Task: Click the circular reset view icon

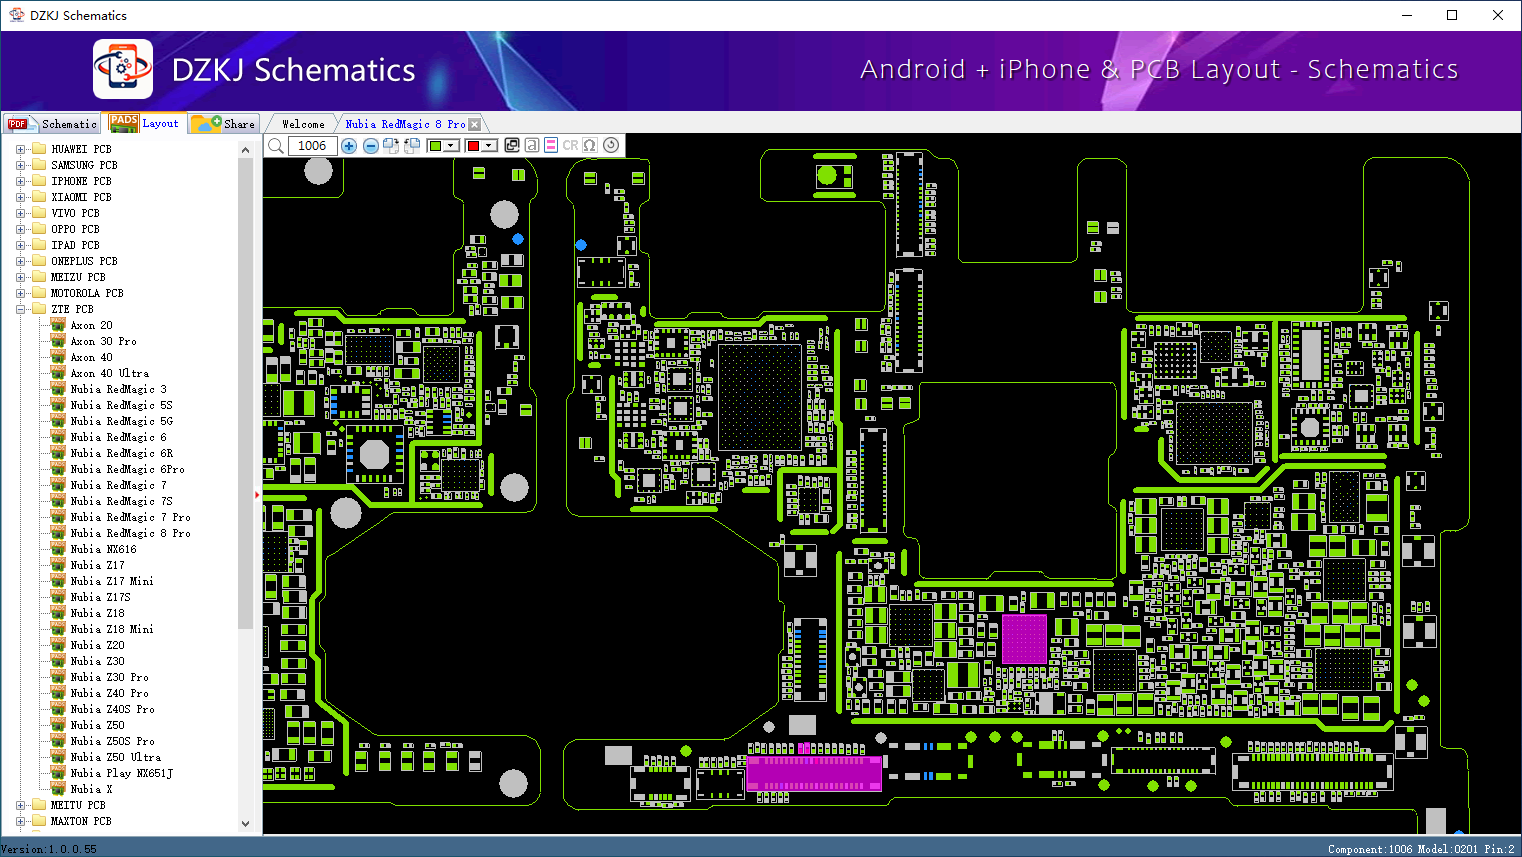Action: pyautogui.click(x=611, y=145)
